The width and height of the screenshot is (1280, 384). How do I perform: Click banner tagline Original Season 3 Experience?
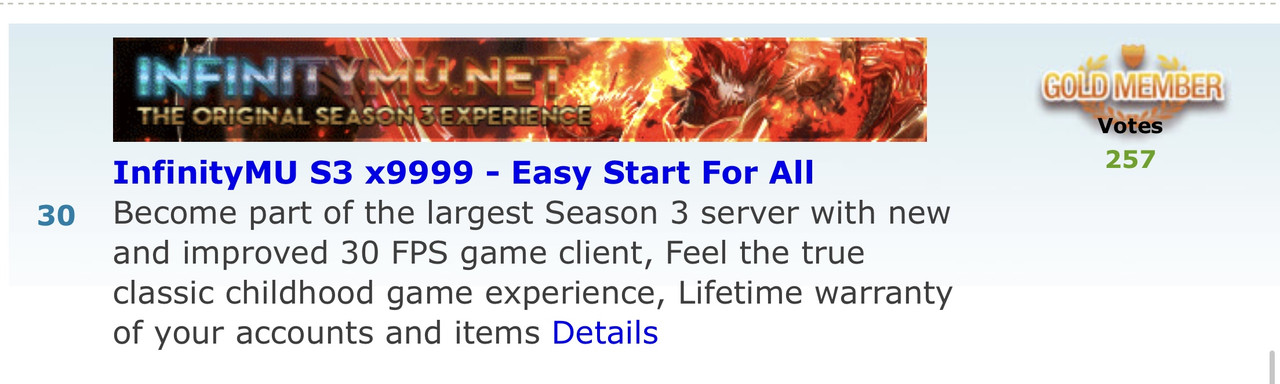click(x=364, y=117)
